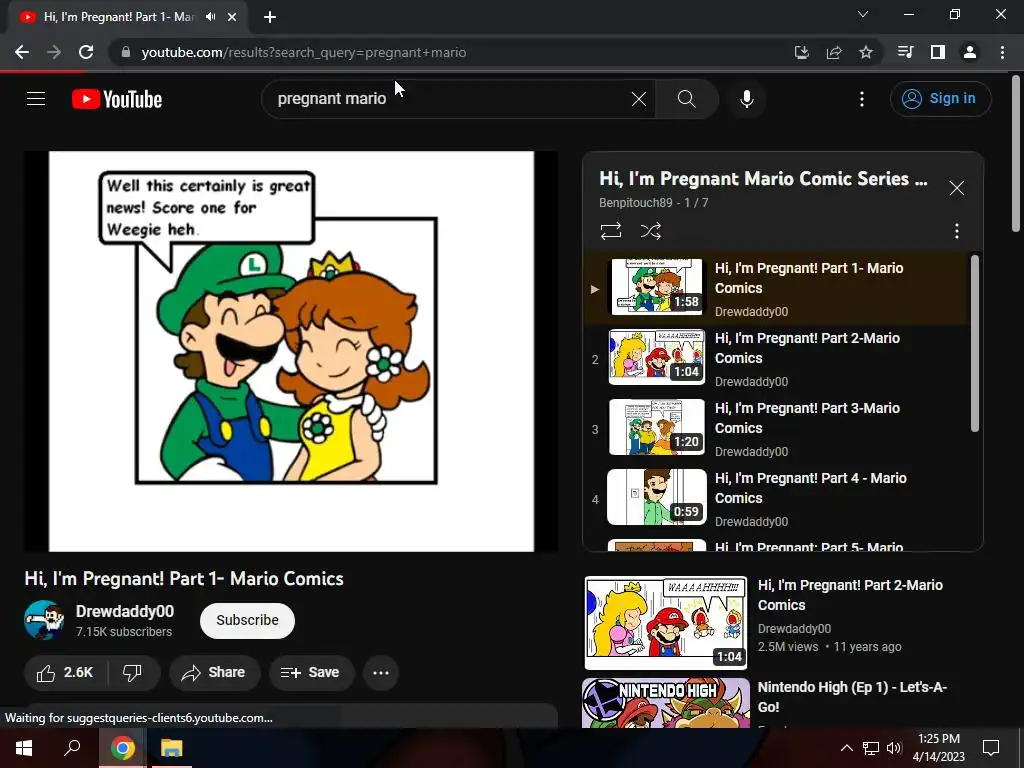Image resolution: width=1024 pixels, height=768 pixels.
Task: View site information lock icon
Action: coord(125,52)
